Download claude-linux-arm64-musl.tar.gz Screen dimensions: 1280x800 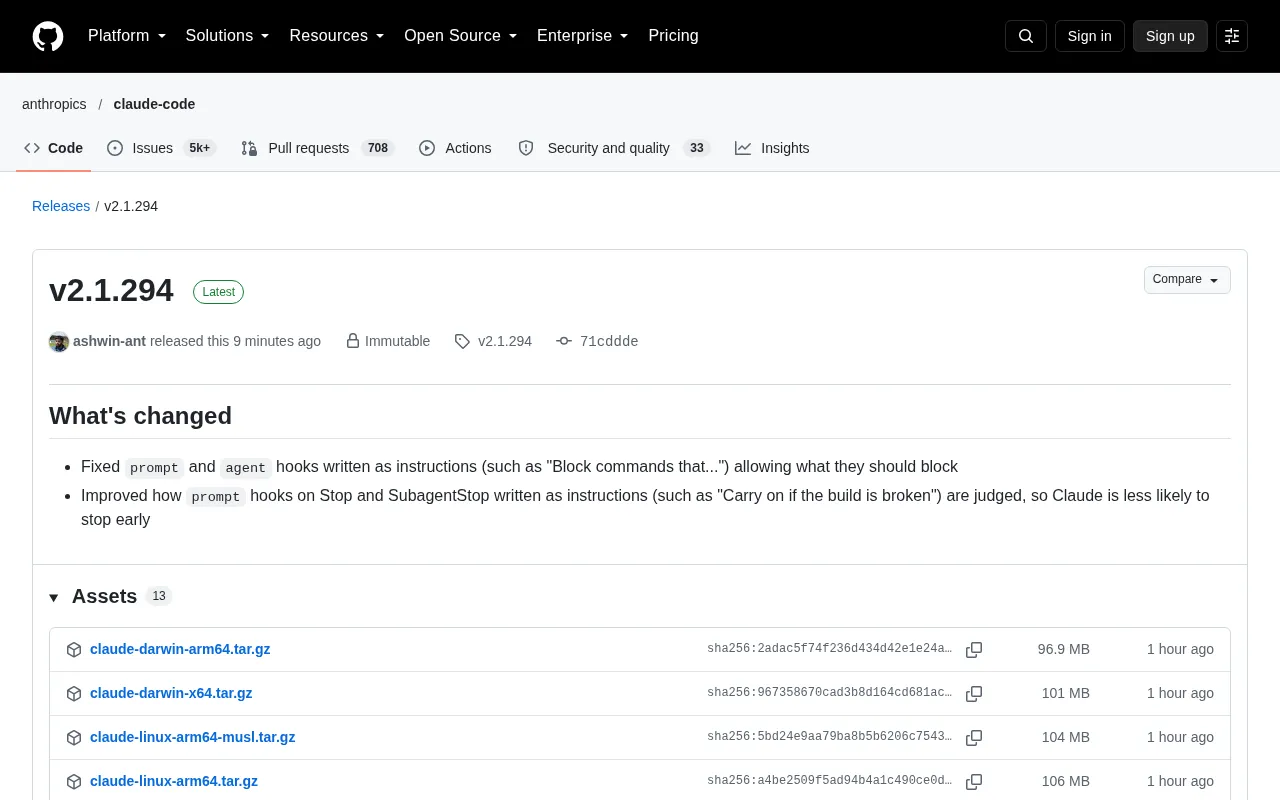192,737
